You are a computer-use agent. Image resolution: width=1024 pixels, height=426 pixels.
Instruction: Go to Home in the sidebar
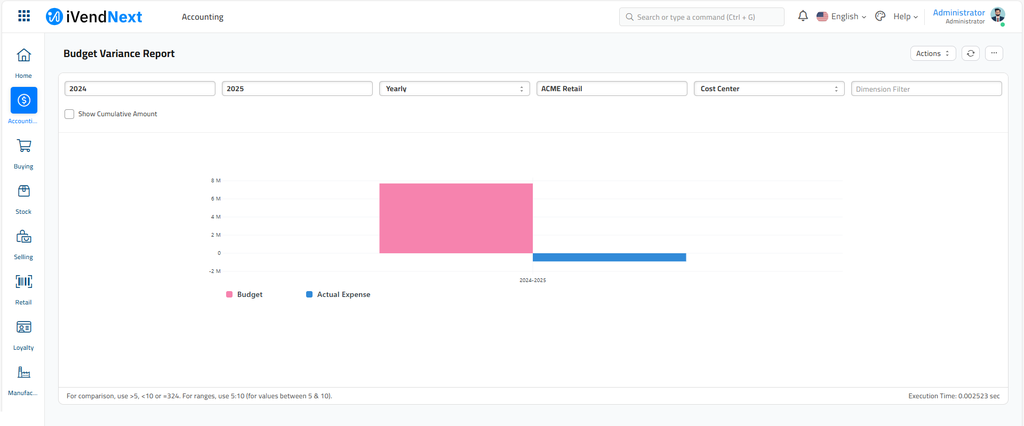(x=24, y=56)
